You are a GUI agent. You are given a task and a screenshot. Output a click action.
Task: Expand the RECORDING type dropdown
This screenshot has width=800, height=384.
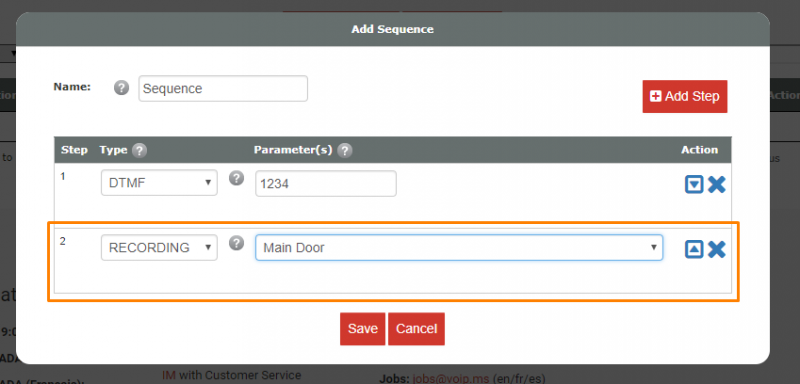pyautogui.click(x=159, y=248)
